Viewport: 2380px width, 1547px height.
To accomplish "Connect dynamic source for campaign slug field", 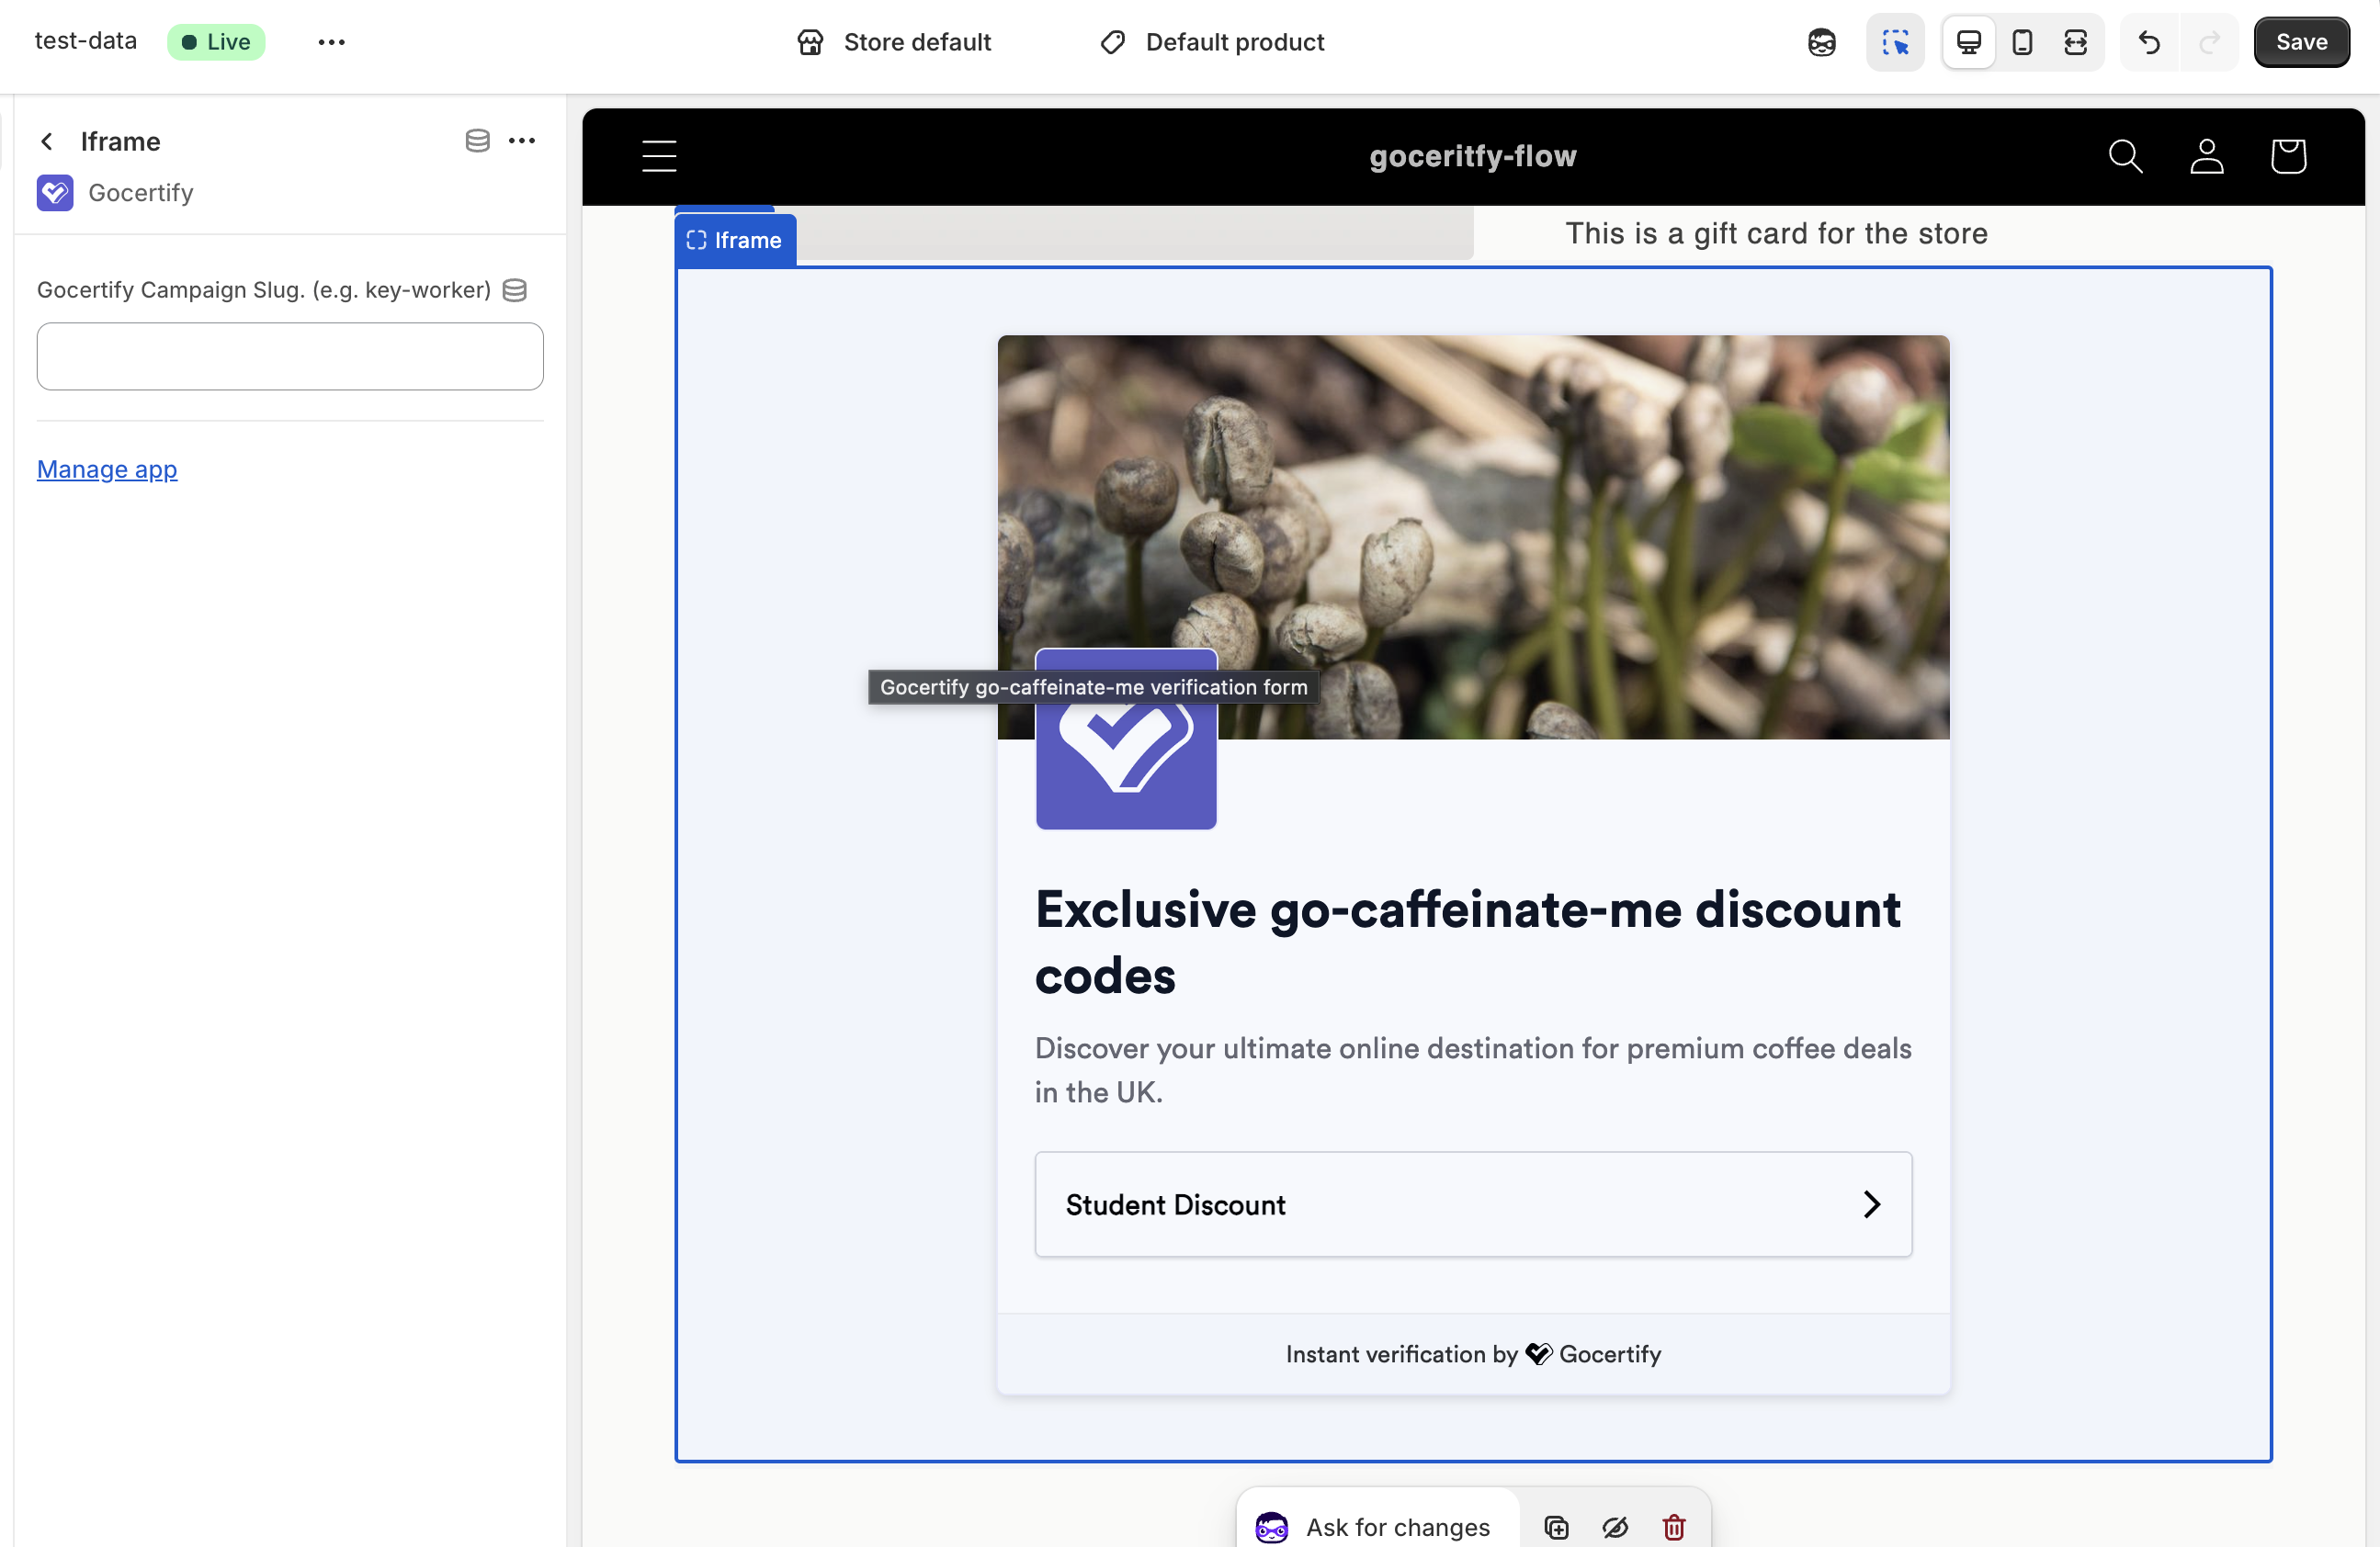I will pyautogui.click(x=514, y=290).
